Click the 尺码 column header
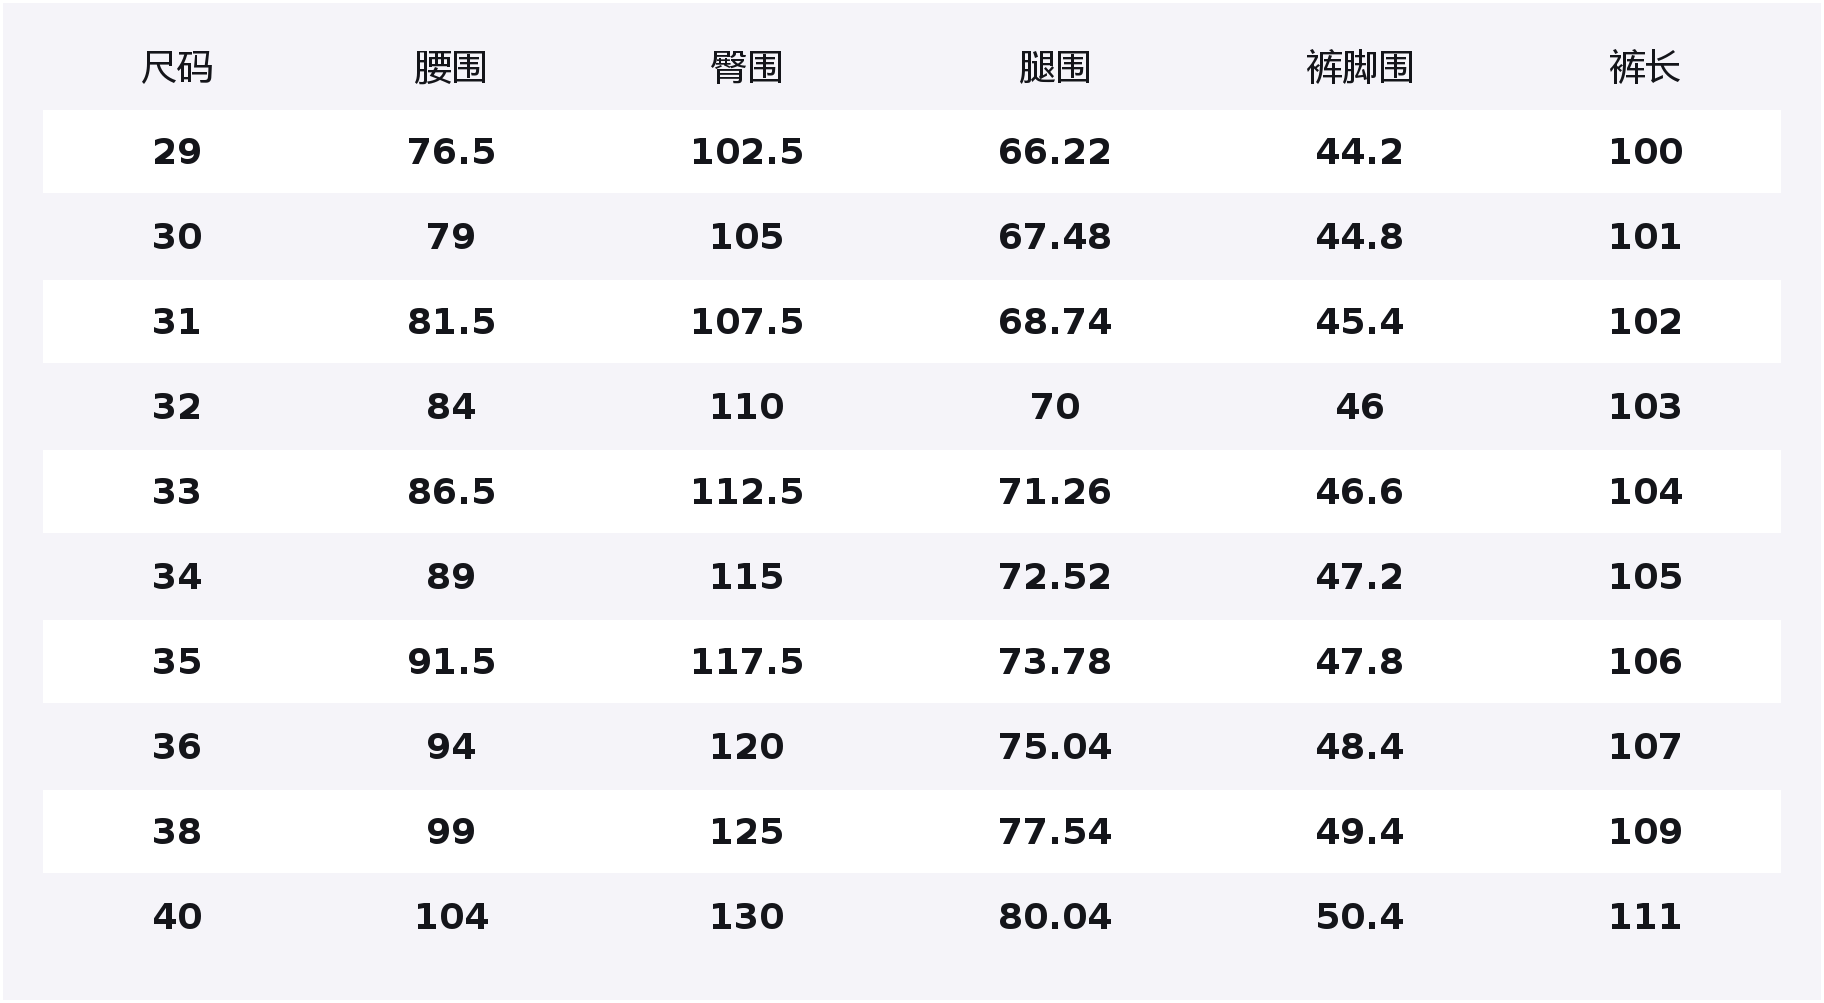The height and width of the screenshot is (1003, 1824). pos(177,68)
